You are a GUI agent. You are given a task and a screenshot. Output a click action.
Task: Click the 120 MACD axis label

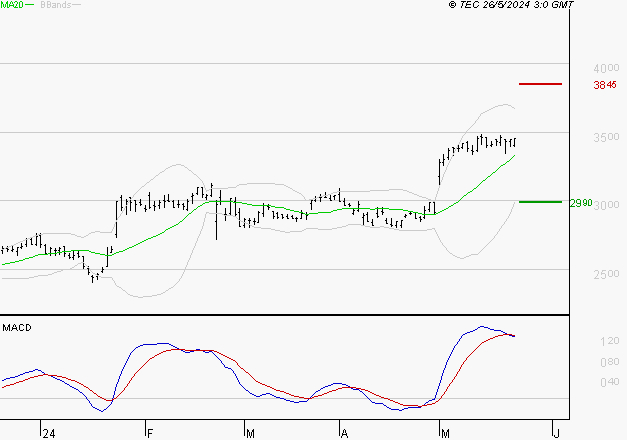click(x=609, y=341)
